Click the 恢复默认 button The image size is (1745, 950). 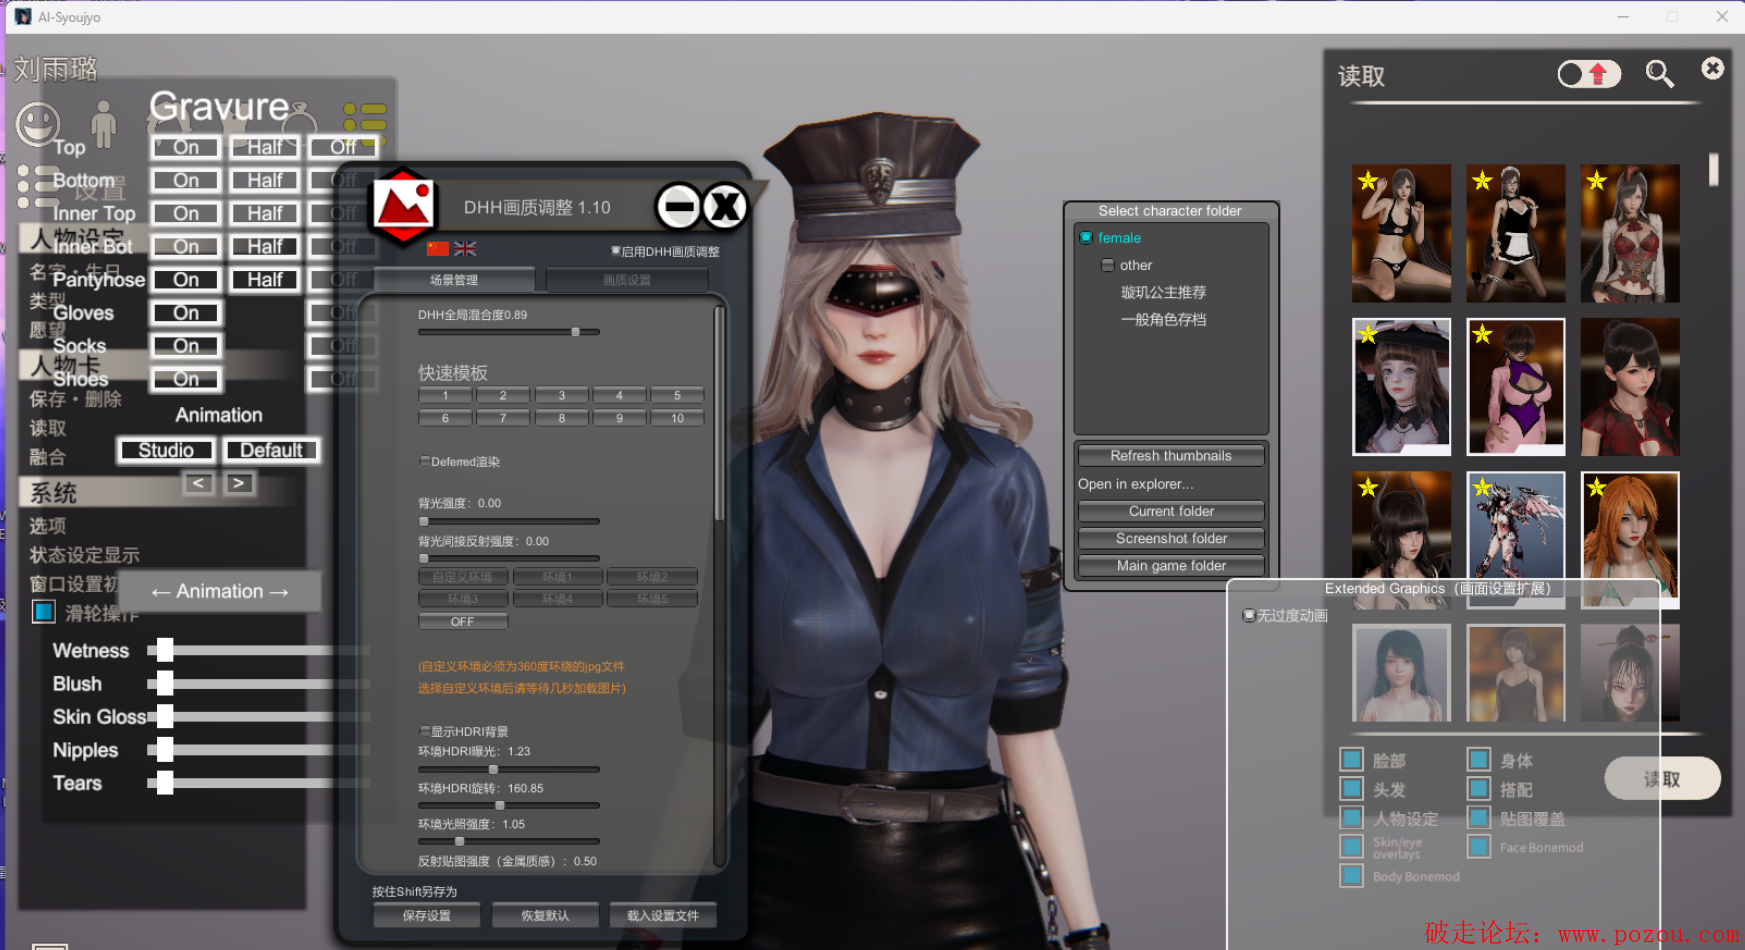click(545, 915)
